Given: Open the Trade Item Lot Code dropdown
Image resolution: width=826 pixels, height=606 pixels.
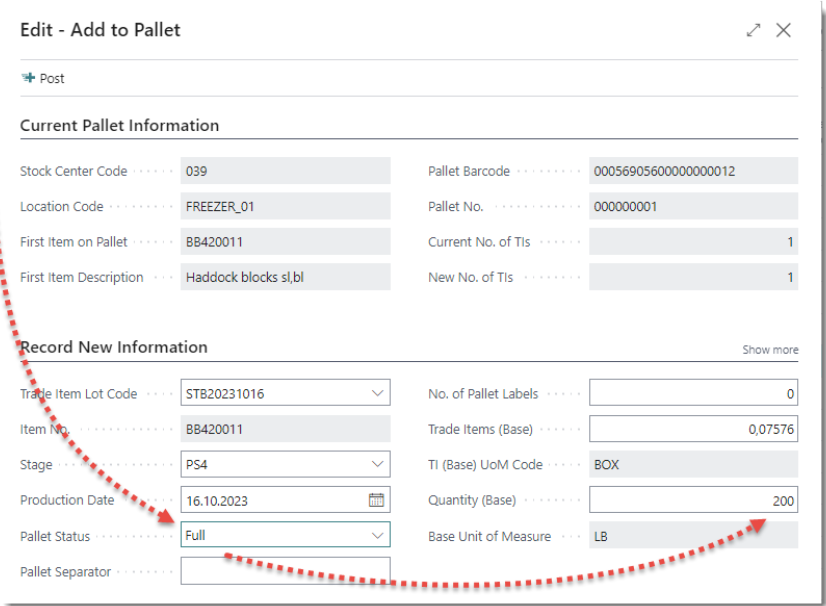Looking at the screenshot, I should click(x=377, y=394).
